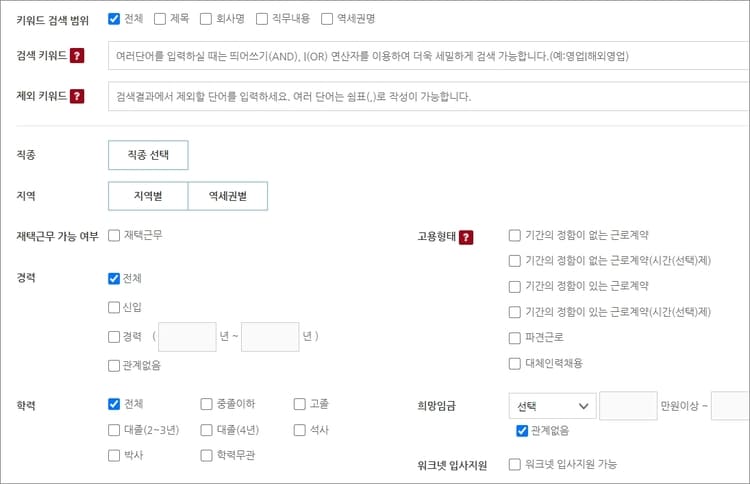The image size is (750, 484).
Task: Check 기간의 정함이 없는 근로계약 box
Action: pos(515,235)
